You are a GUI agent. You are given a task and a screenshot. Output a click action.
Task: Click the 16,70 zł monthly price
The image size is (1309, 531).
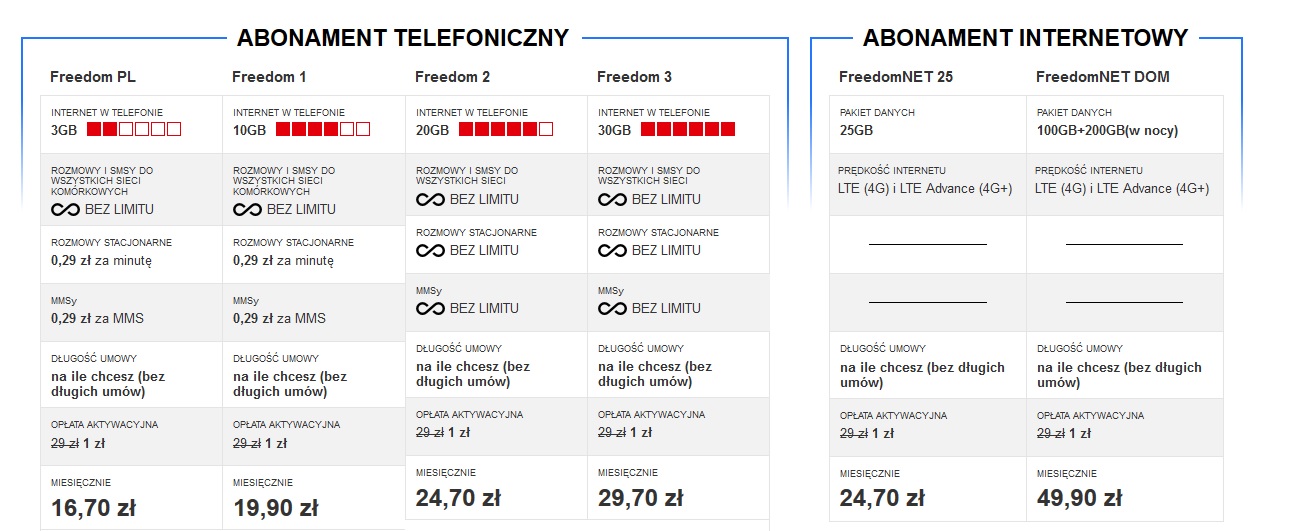[x=93, y=509]
